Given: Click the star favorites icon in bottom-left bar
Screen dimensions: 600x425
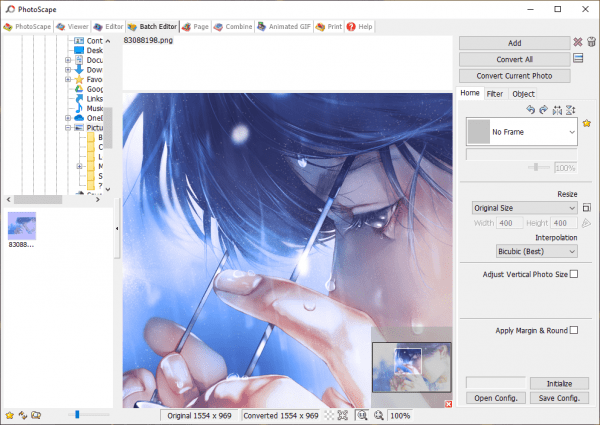Looking at the screenshot, I should point(10,415).
